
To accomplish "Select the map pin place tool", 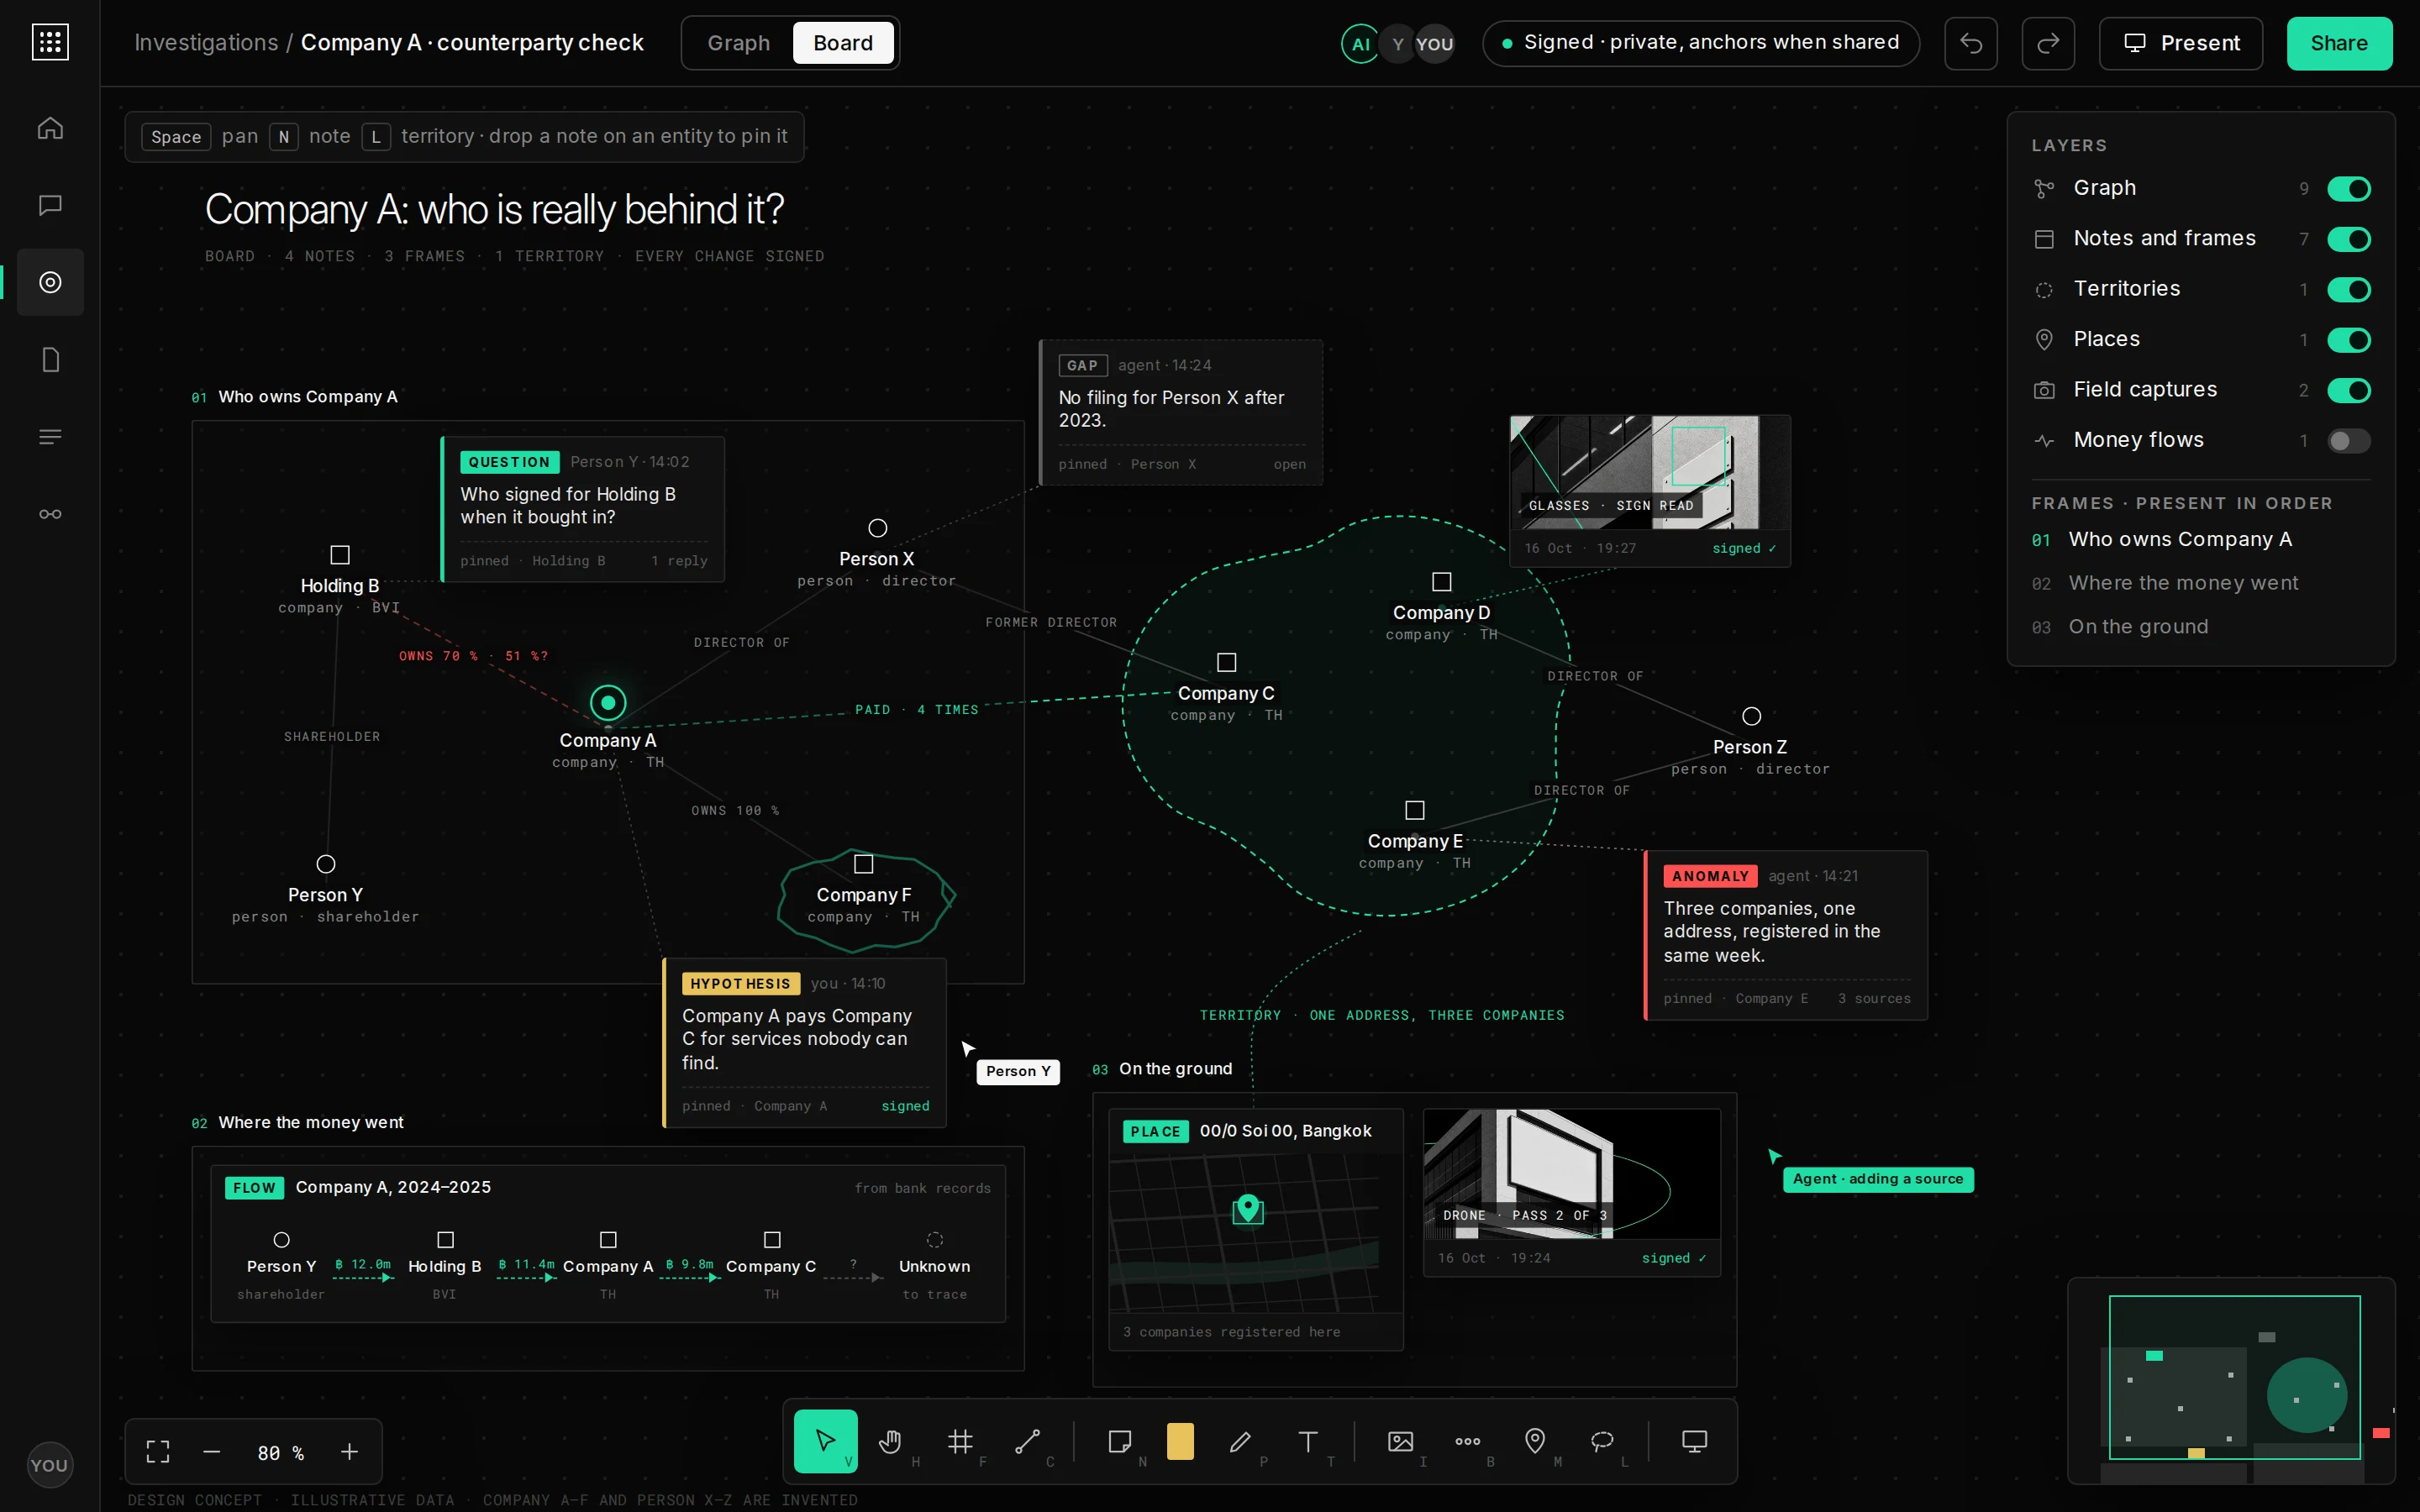I will (1534, 1441).
